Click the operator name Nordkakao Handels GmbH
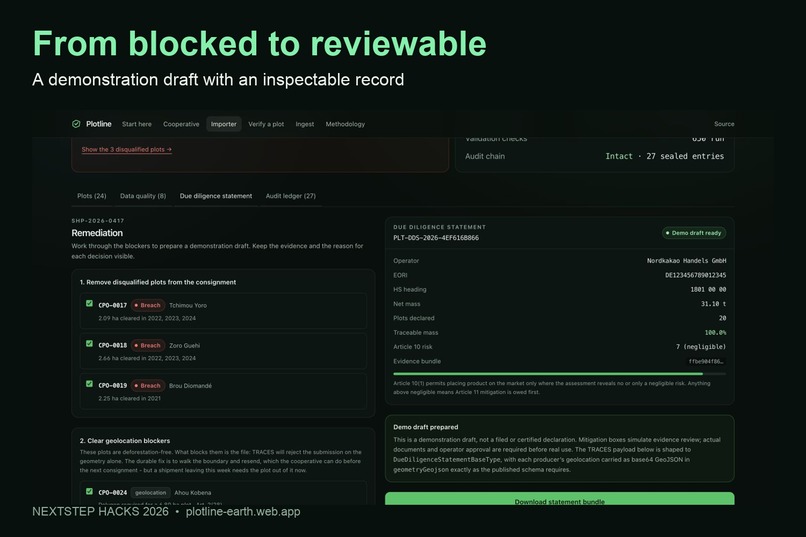The image size is (806, 537). [686, 261]
